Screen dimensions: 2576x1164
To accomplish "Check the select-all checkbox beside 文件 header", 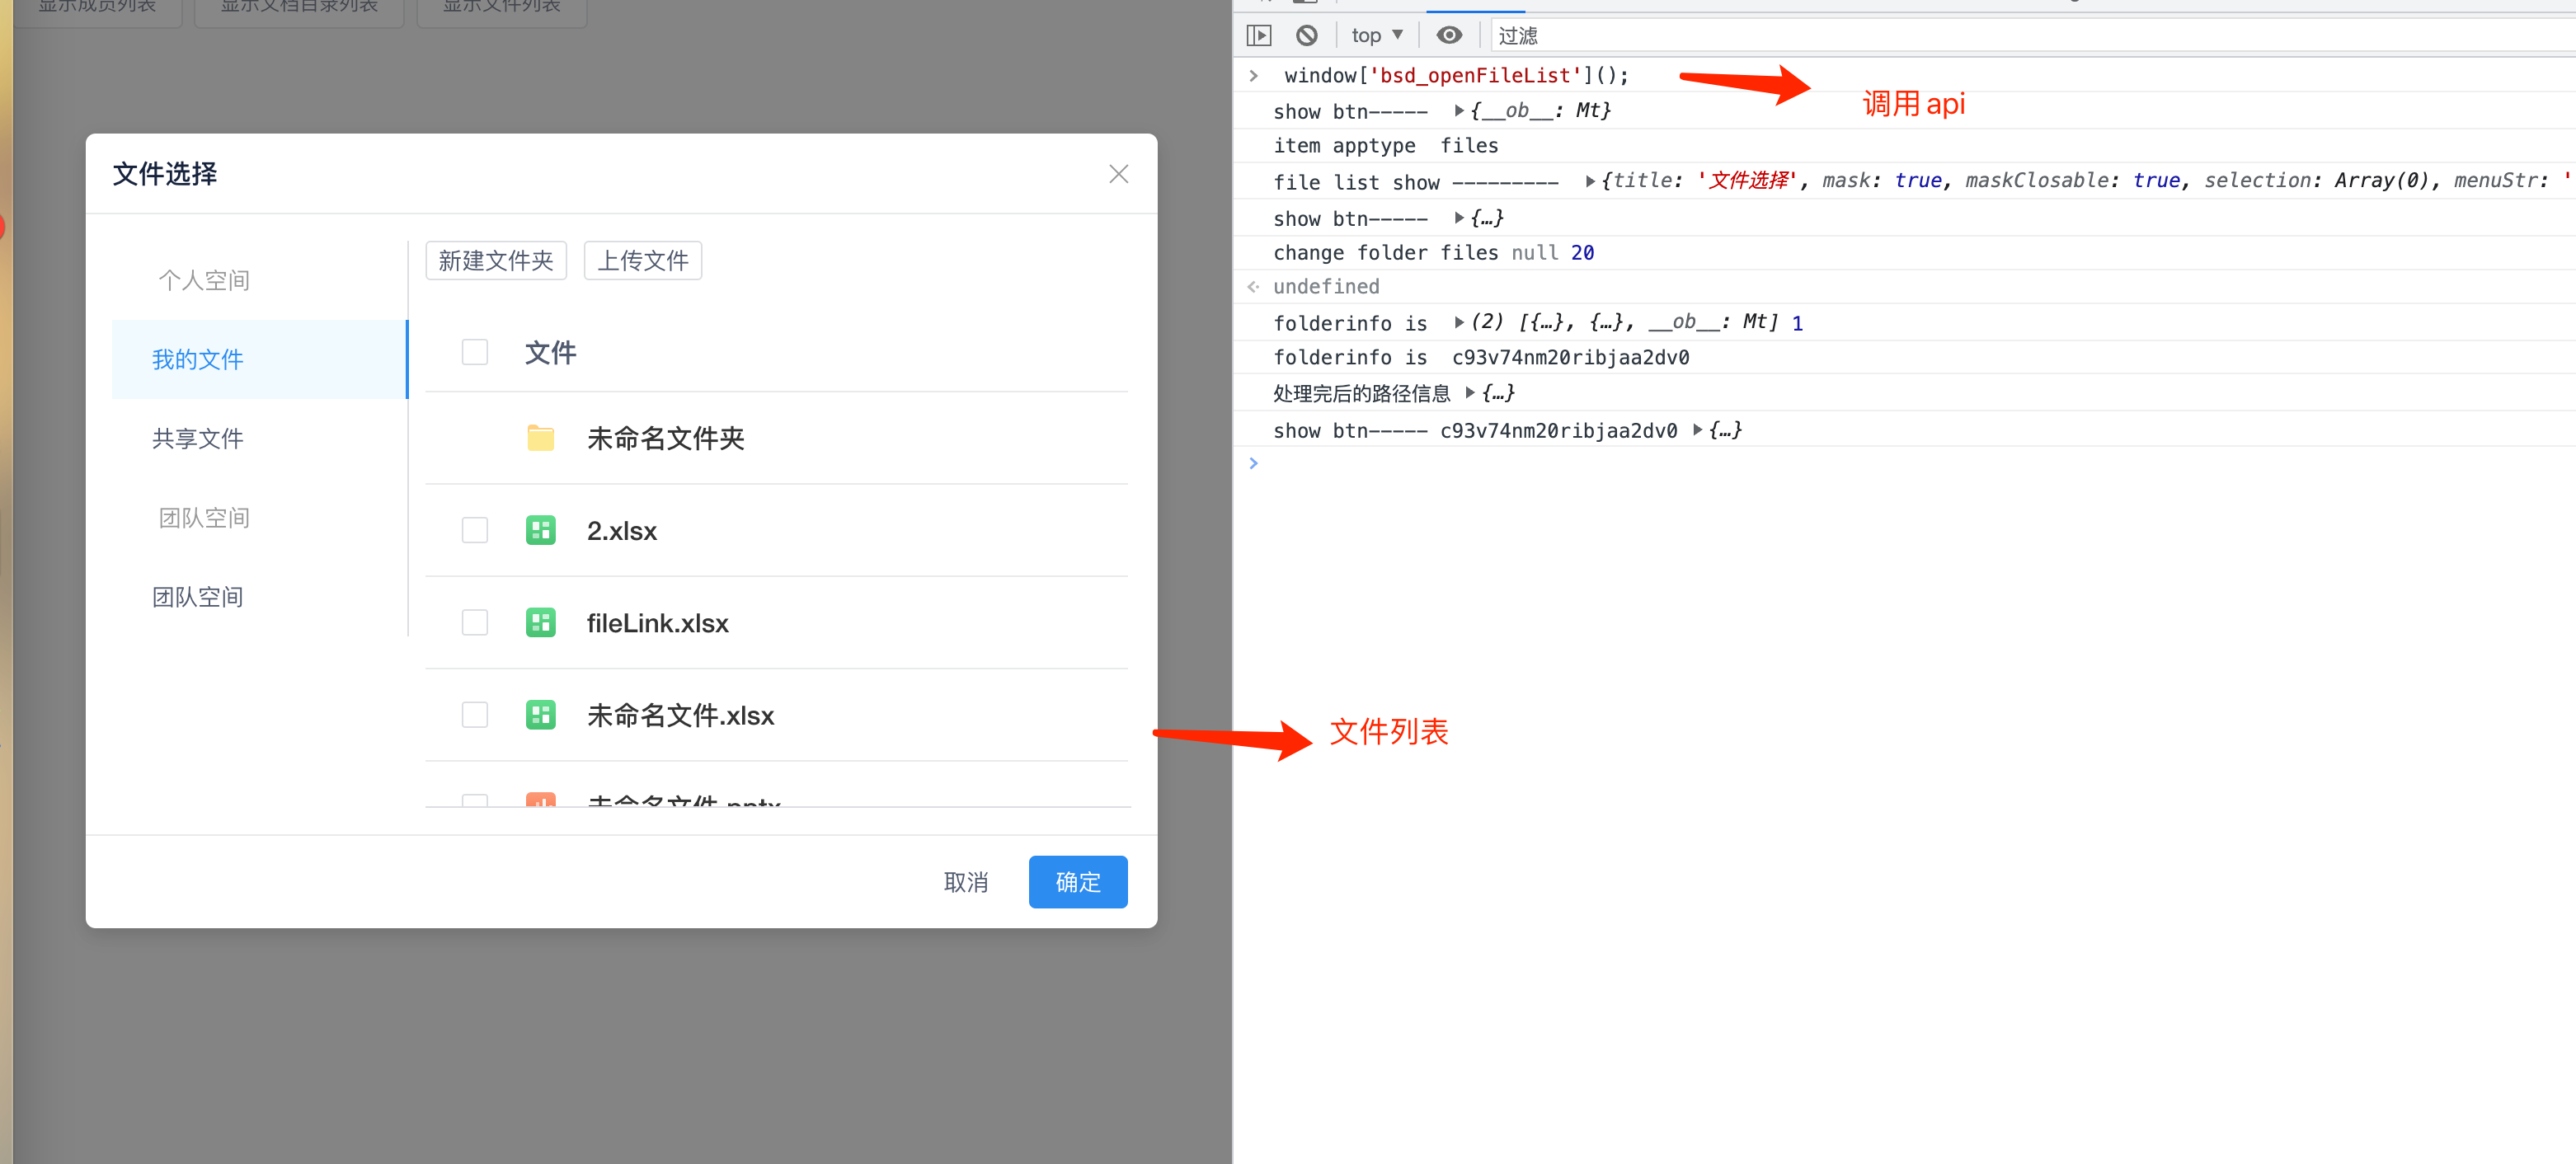I will (x=474, y=352).
